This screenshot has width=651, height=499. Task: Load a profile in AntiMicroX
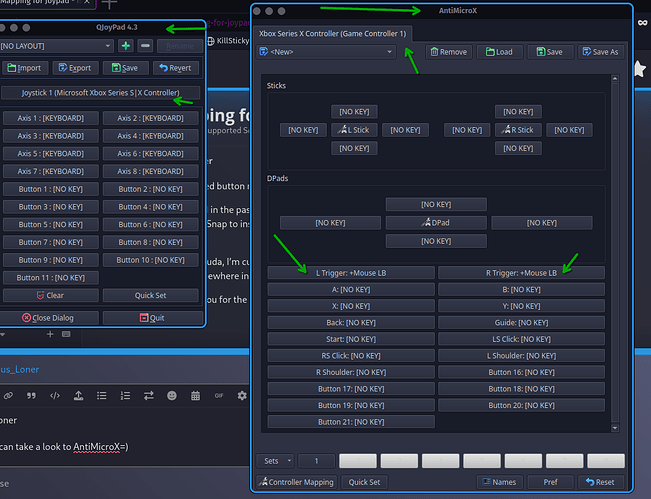pos(499,52)
